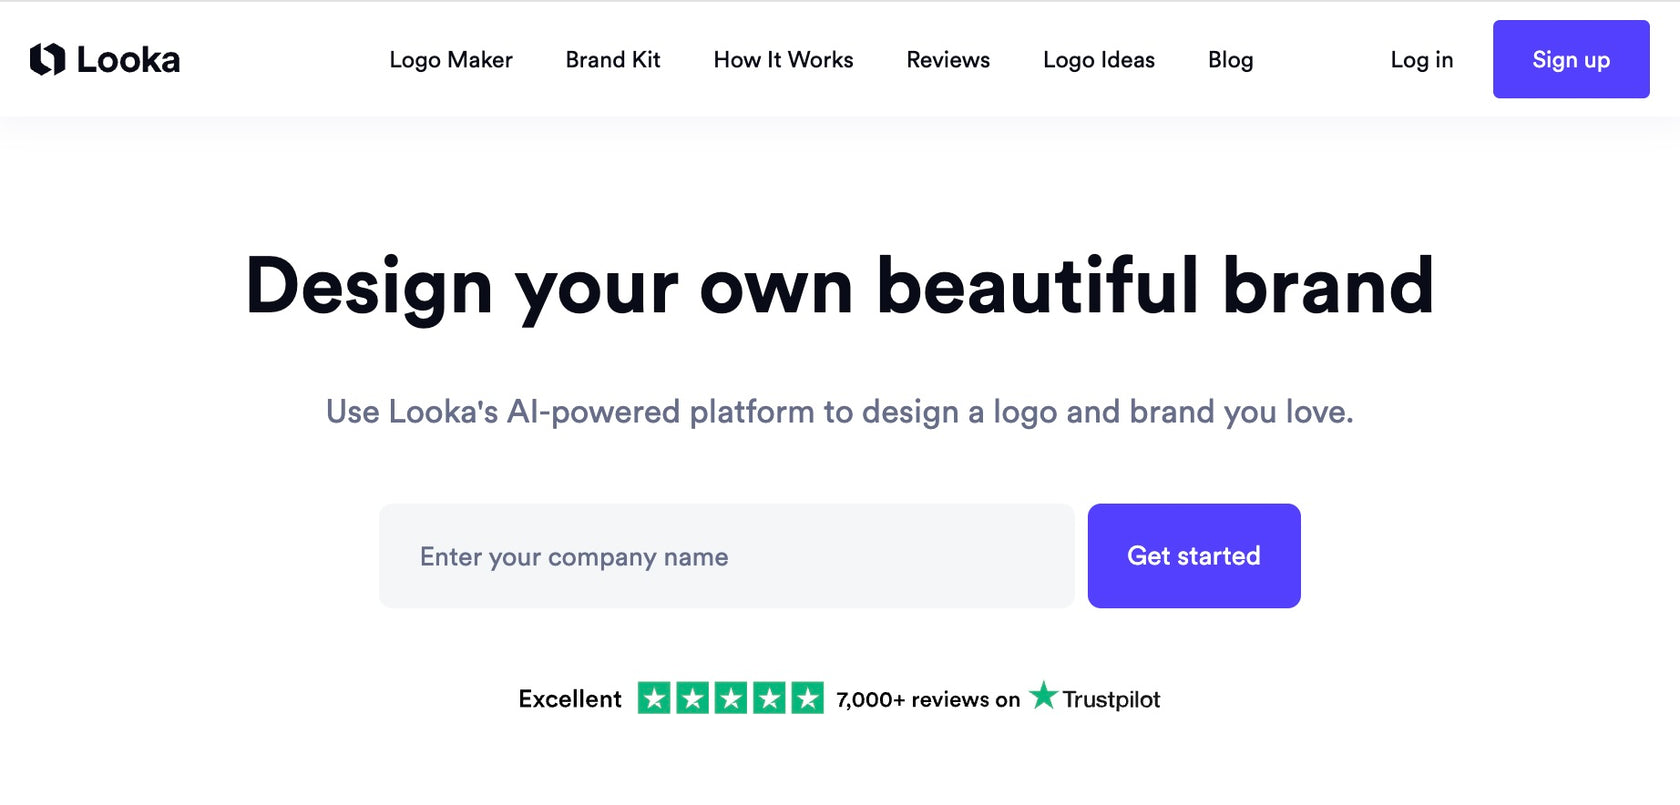Click the fourth green Trustpilot star

point(769,698)
